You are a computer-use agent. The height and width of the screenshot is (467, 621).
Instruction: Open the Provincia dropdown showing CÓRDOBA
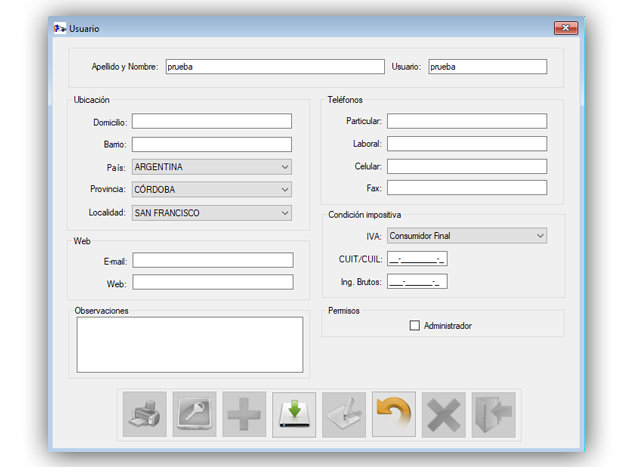tap(212, 189)
